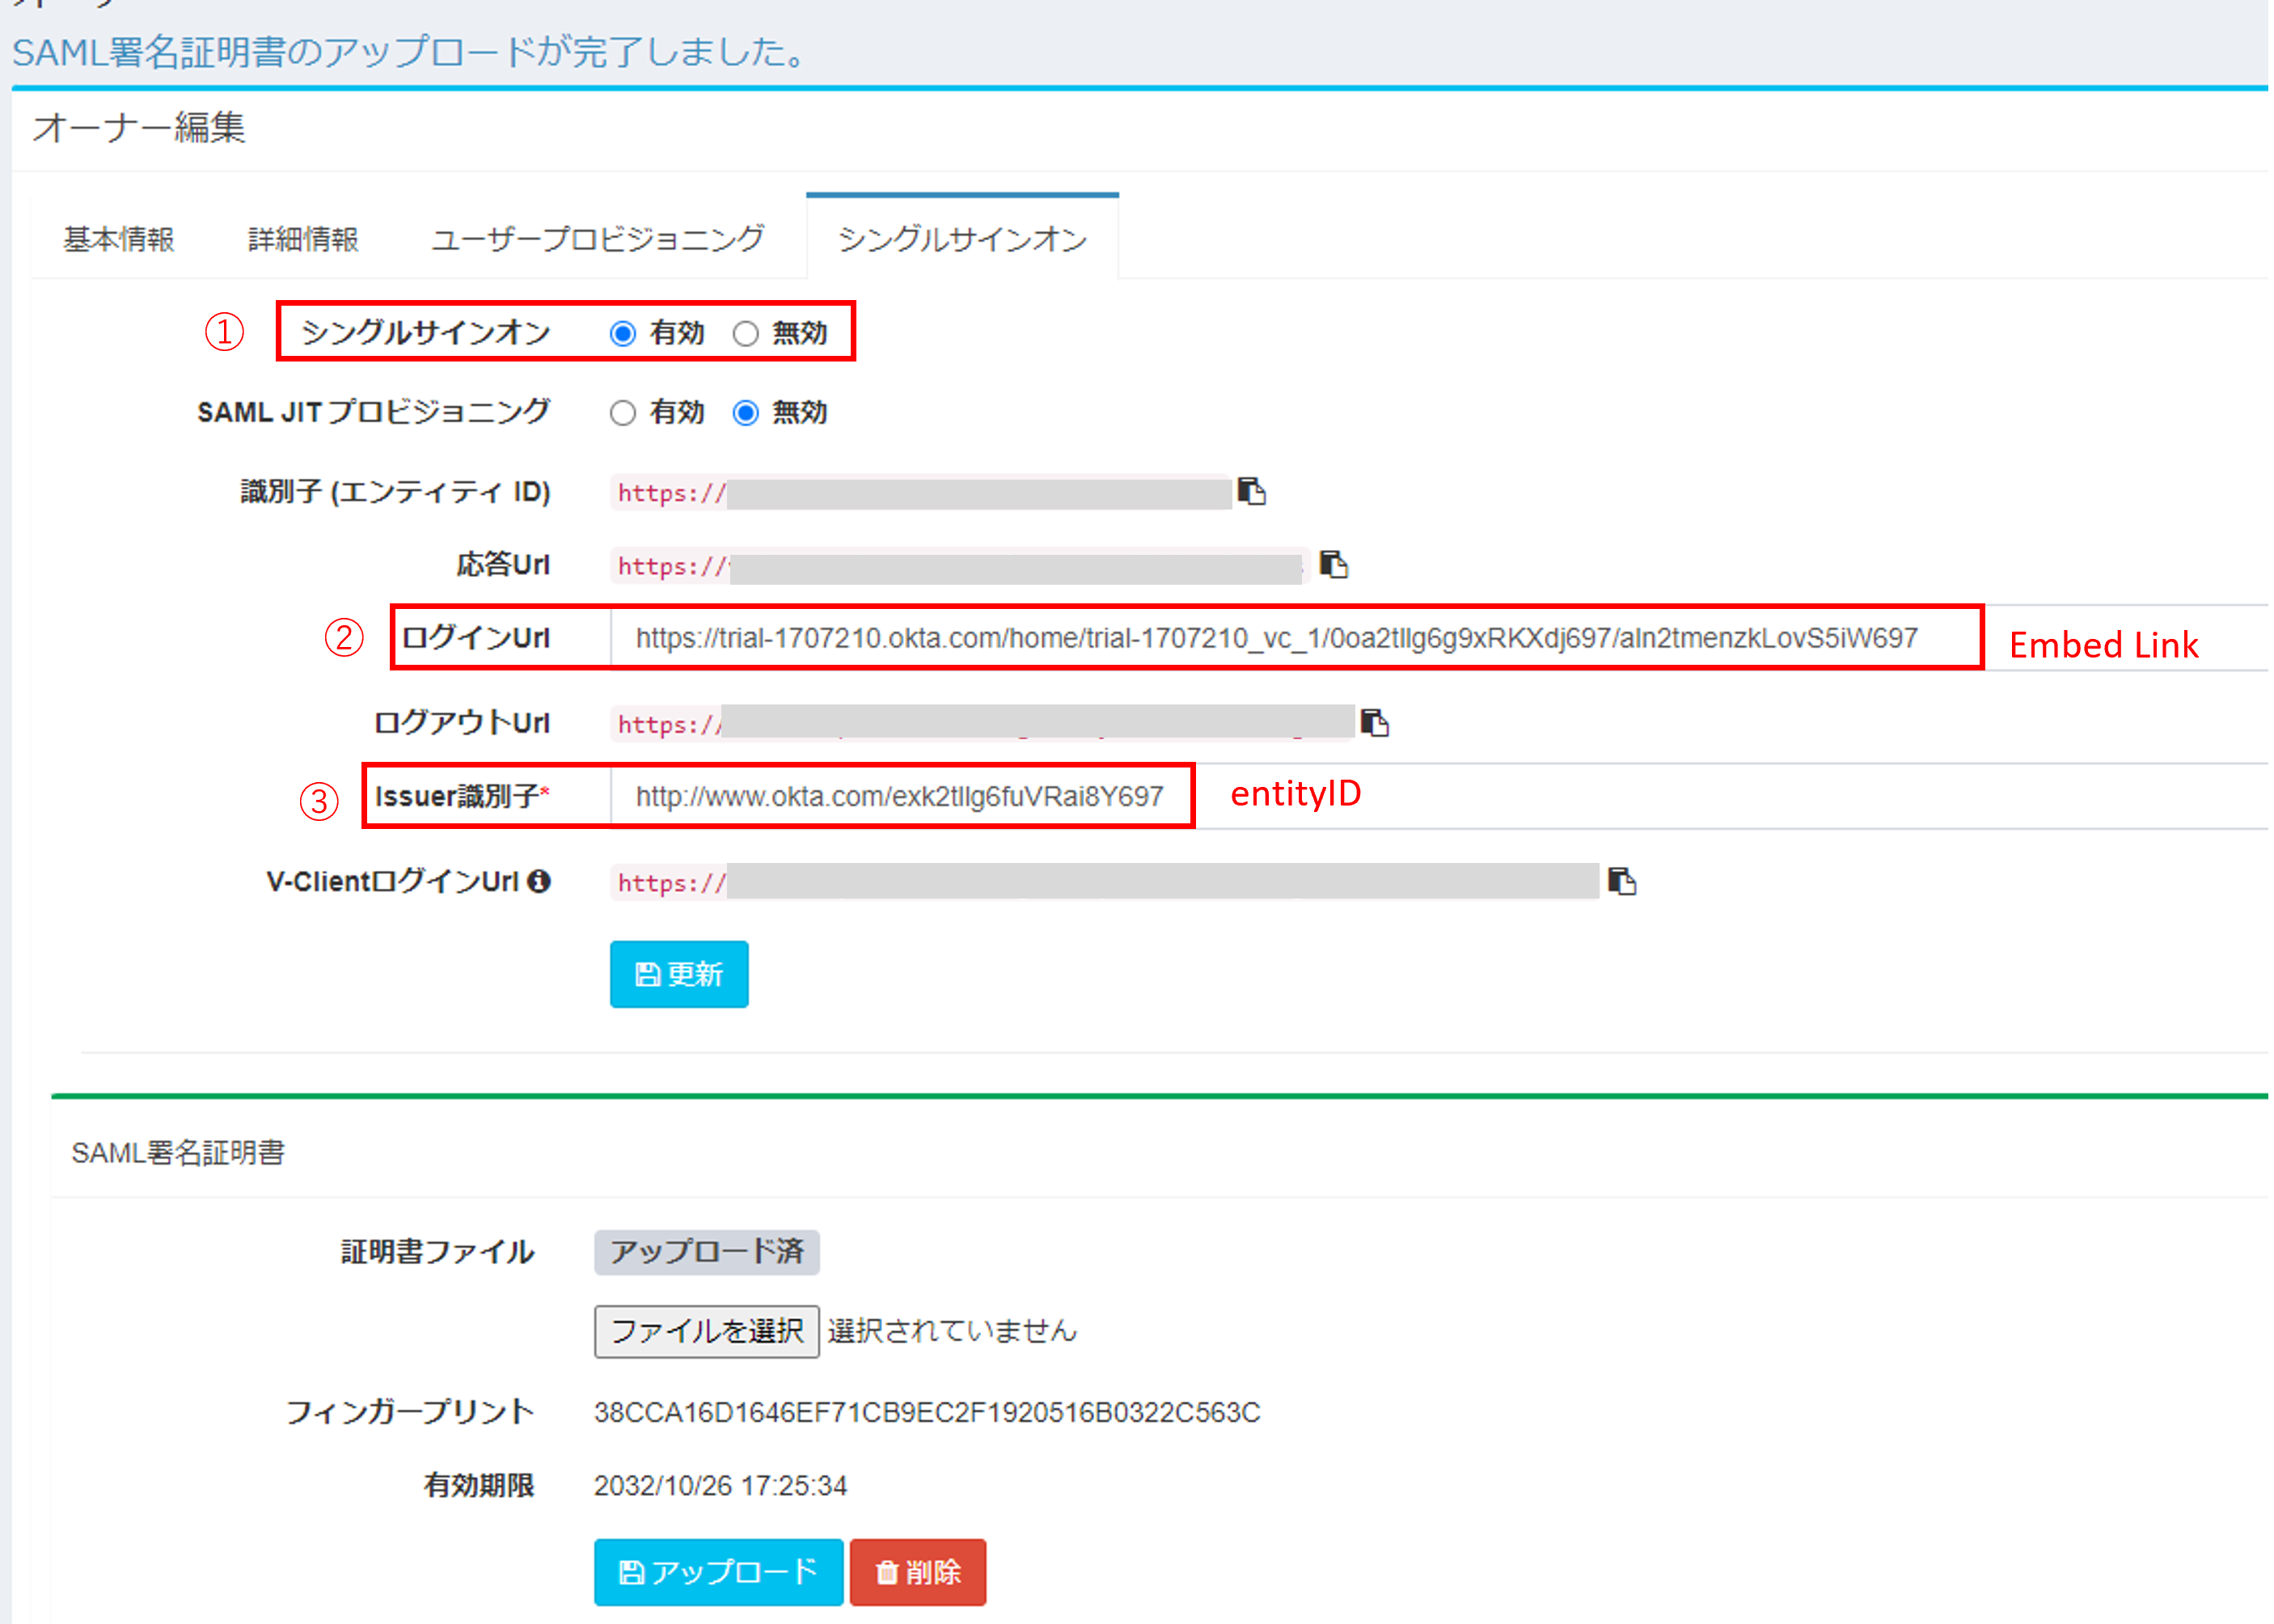Viewport: 2274px width, 1624px height.
Task: Click the 識別子 (エンティティ ID) https:// value
Action: point(920,492)
